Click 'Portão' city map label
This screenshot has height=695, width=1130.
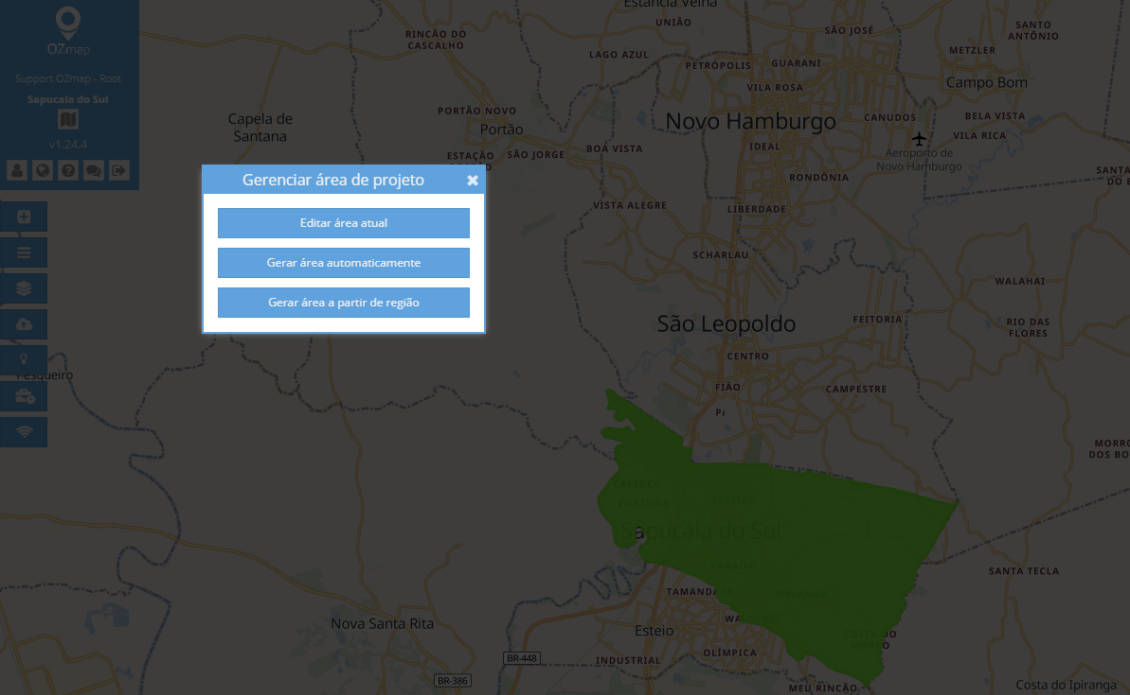pos(502,130)
